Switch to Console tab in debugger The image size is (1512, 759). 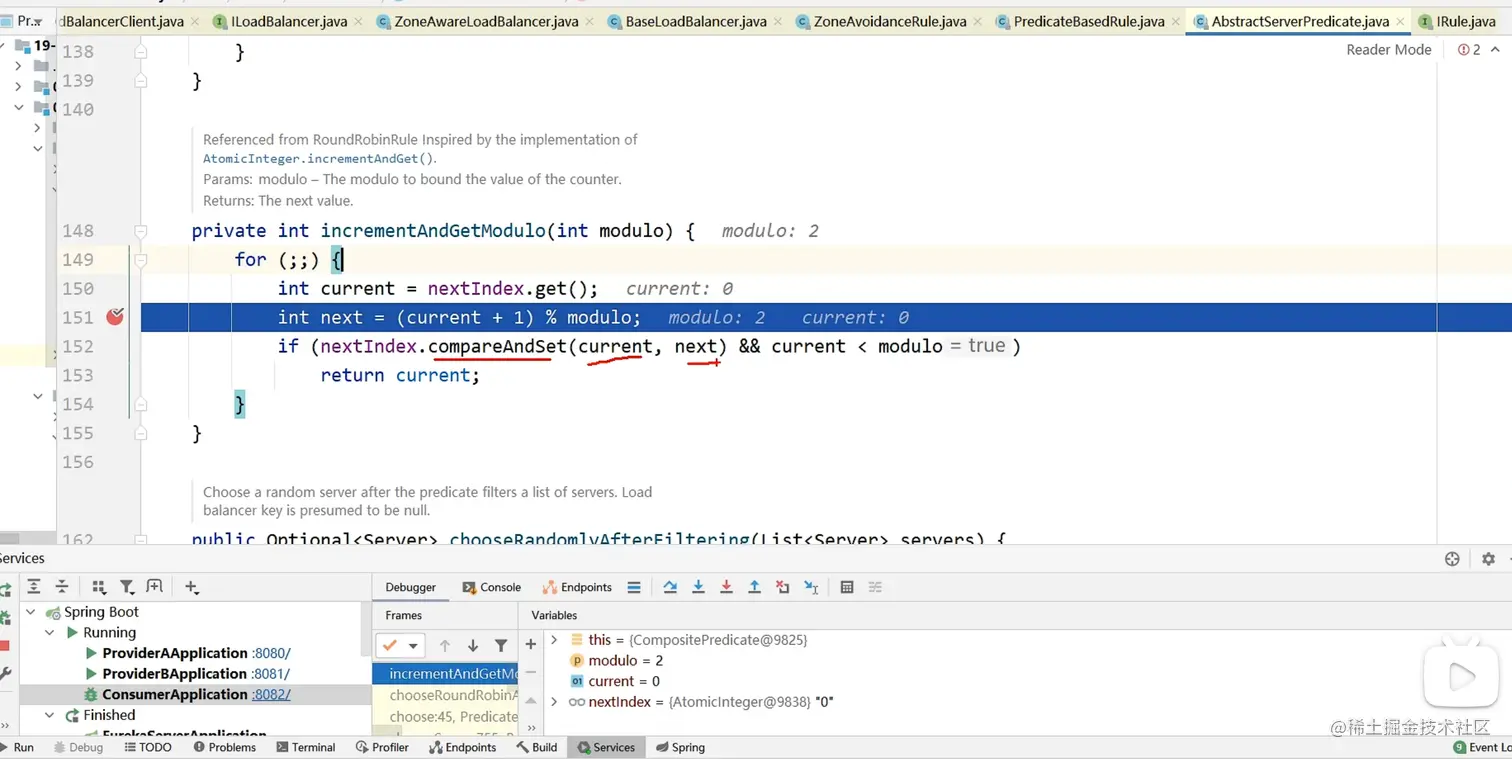pos(492,587)
